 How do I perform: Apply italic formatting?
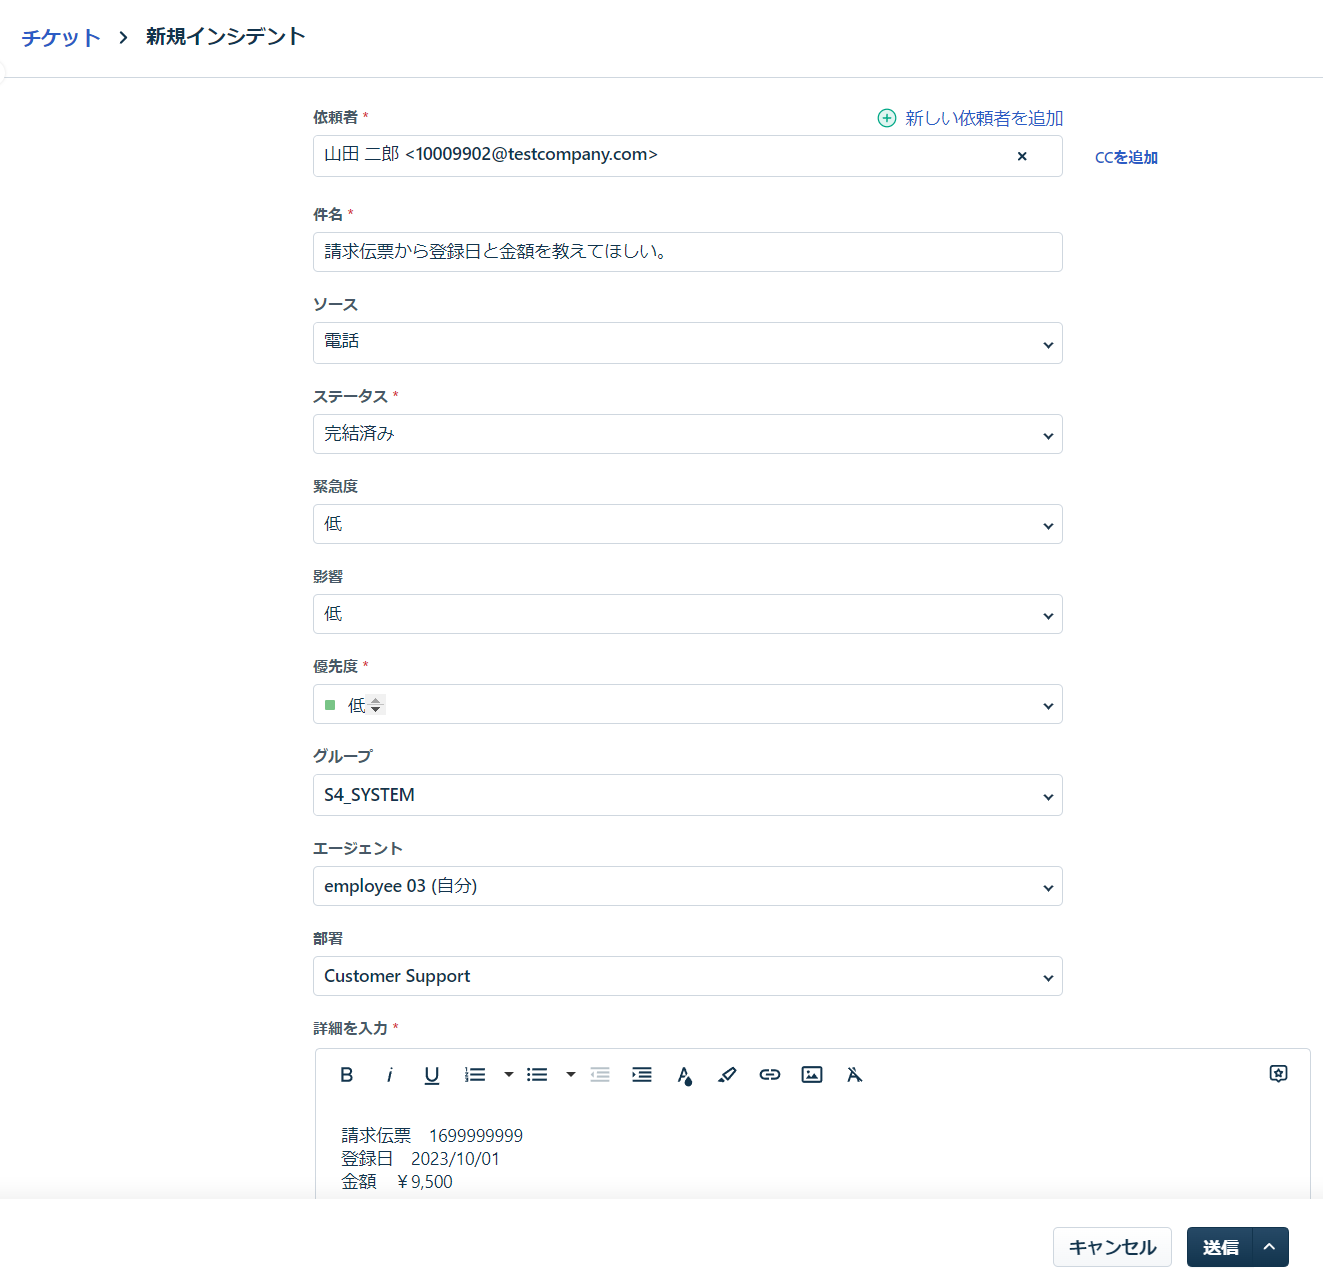[x=389, y=1074]
